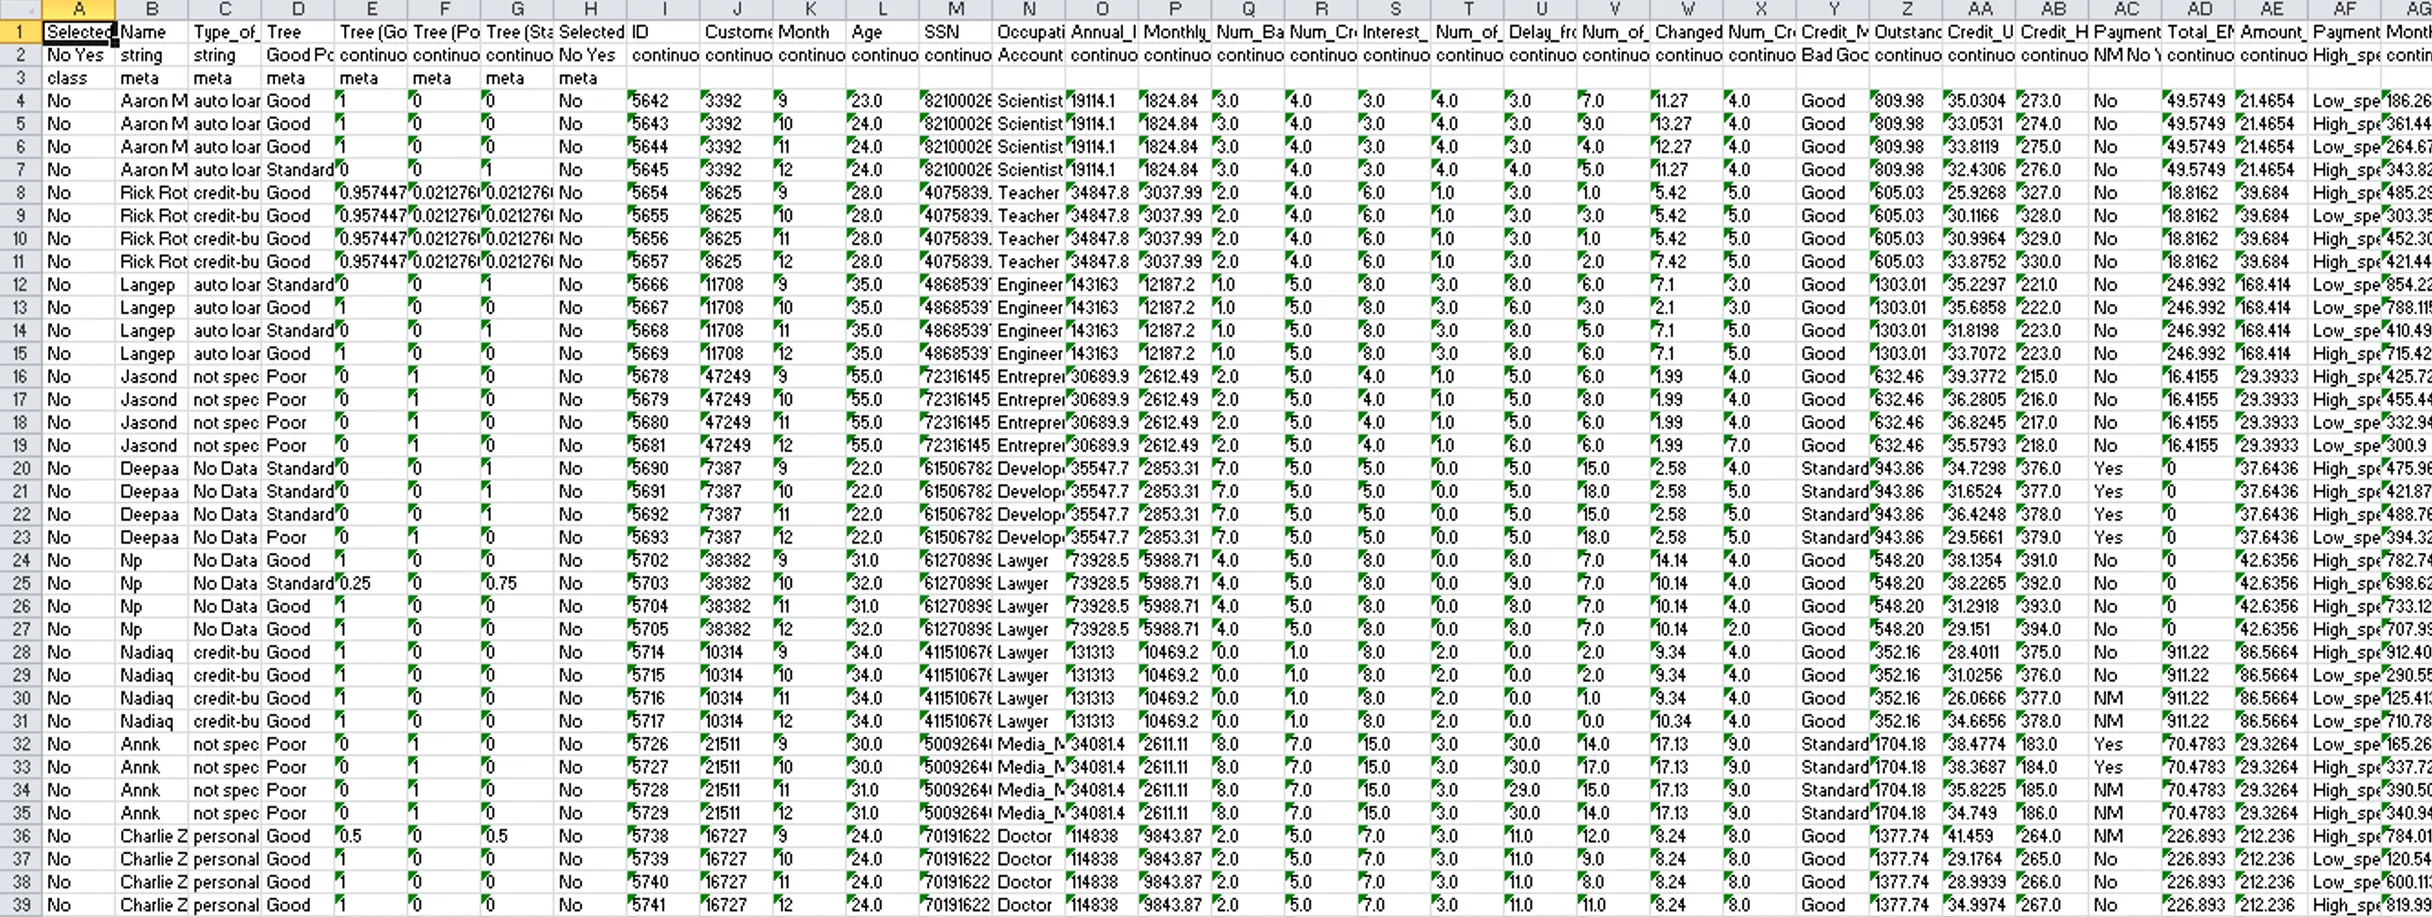Click the ID cell 5654
2432x917 pixels.
(664, 193)
